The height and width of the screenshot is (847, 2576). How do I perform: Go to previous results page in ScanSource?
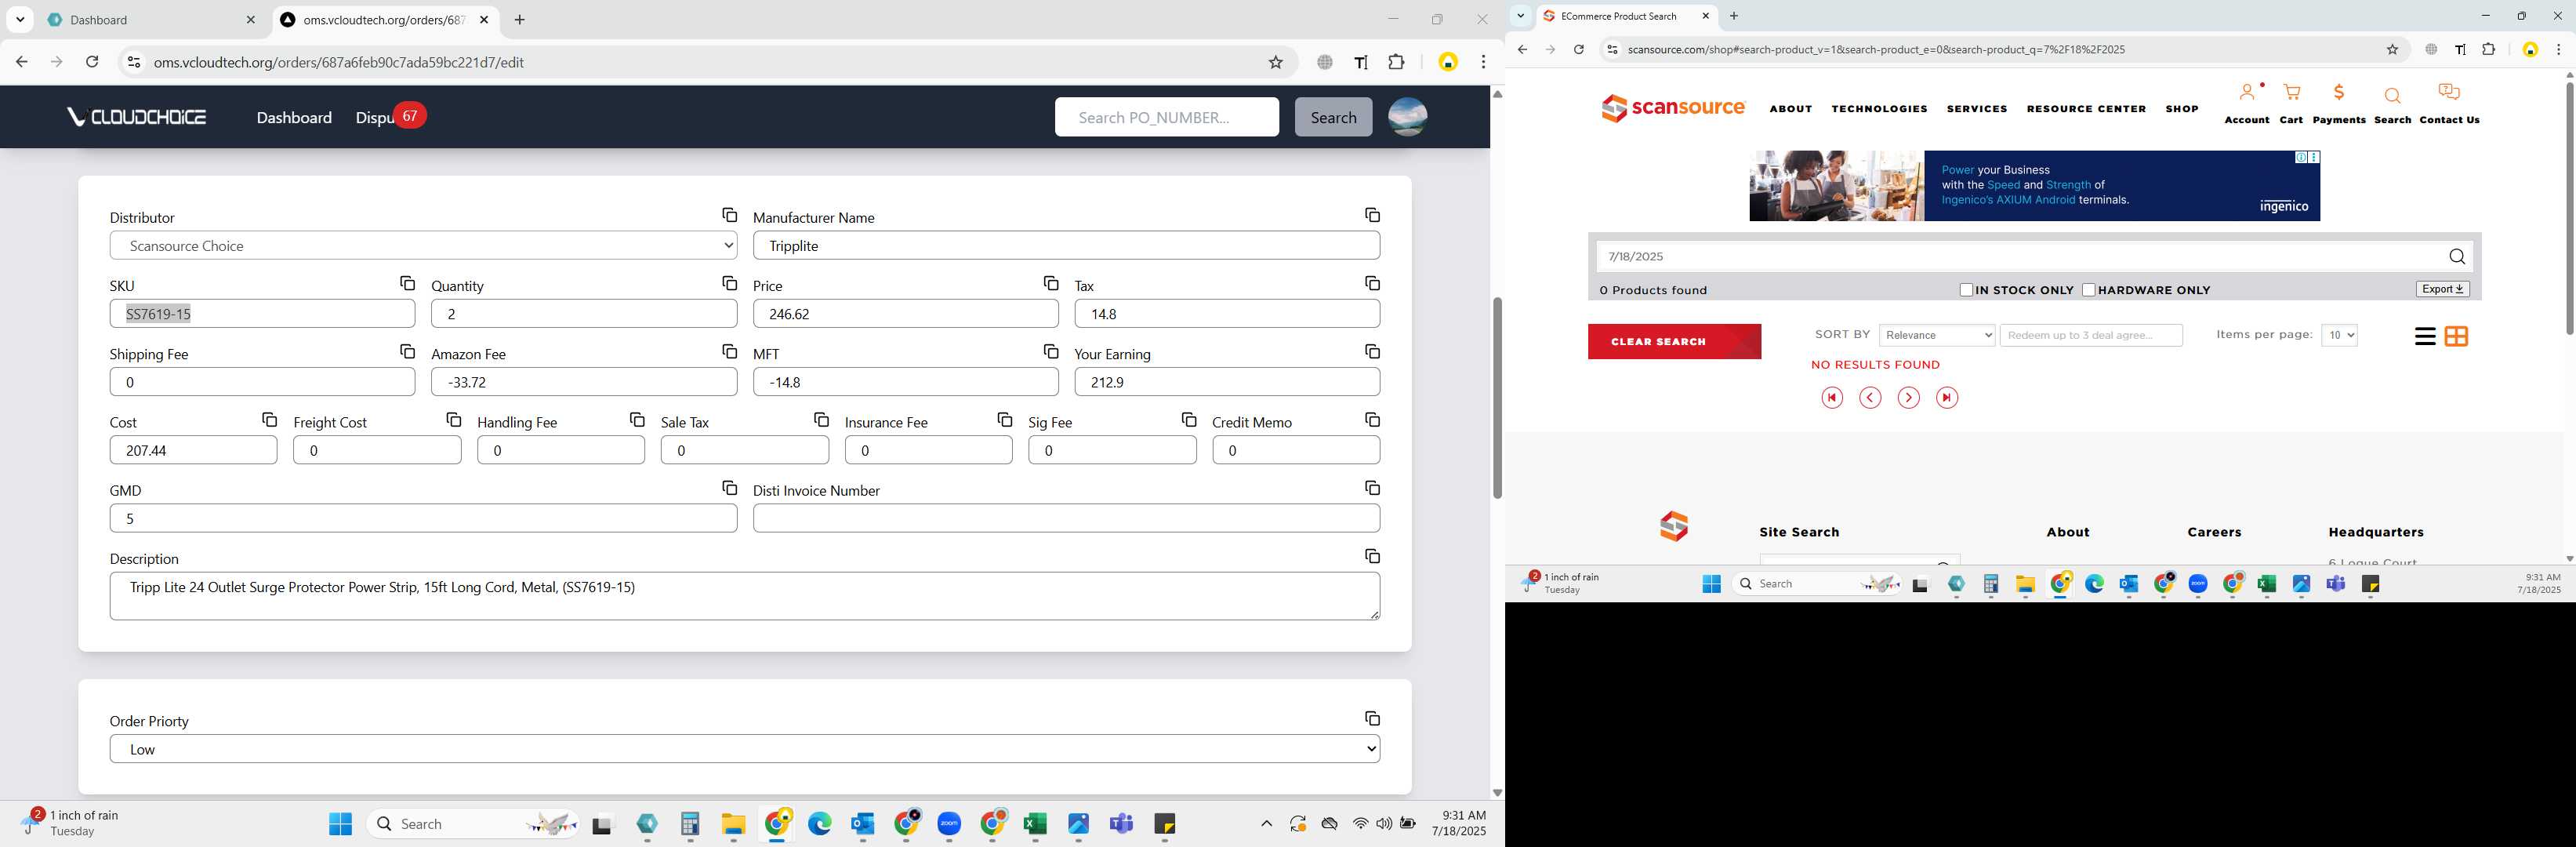click(1869, 398)
